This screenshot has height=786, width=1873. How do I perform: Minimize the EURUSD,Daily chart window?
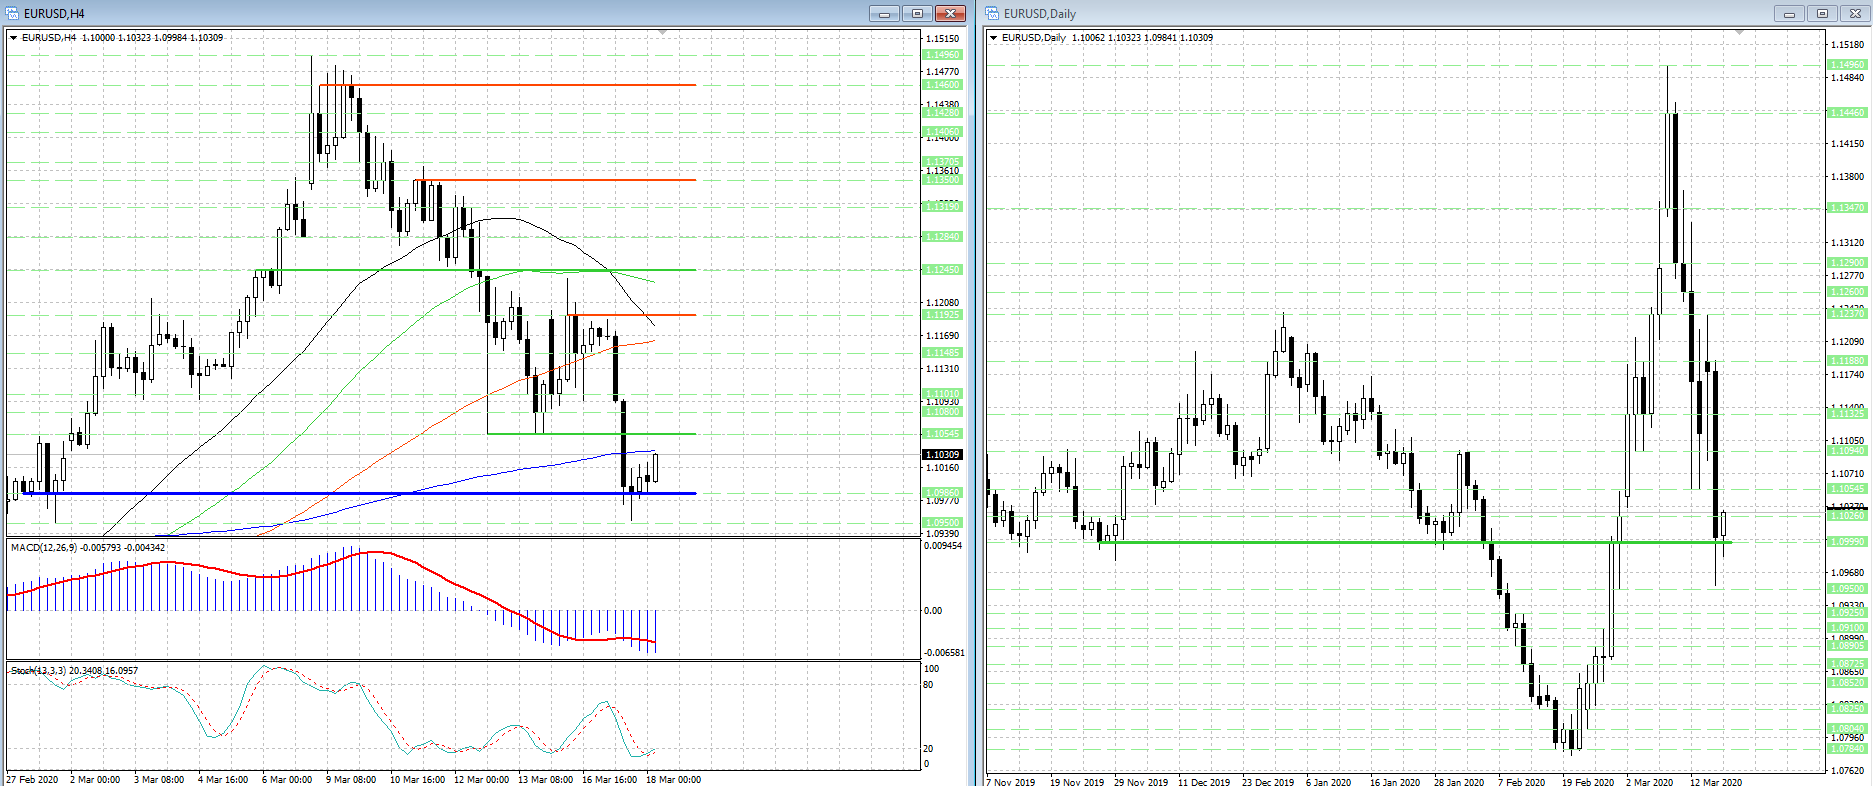tap(1789, 13)
